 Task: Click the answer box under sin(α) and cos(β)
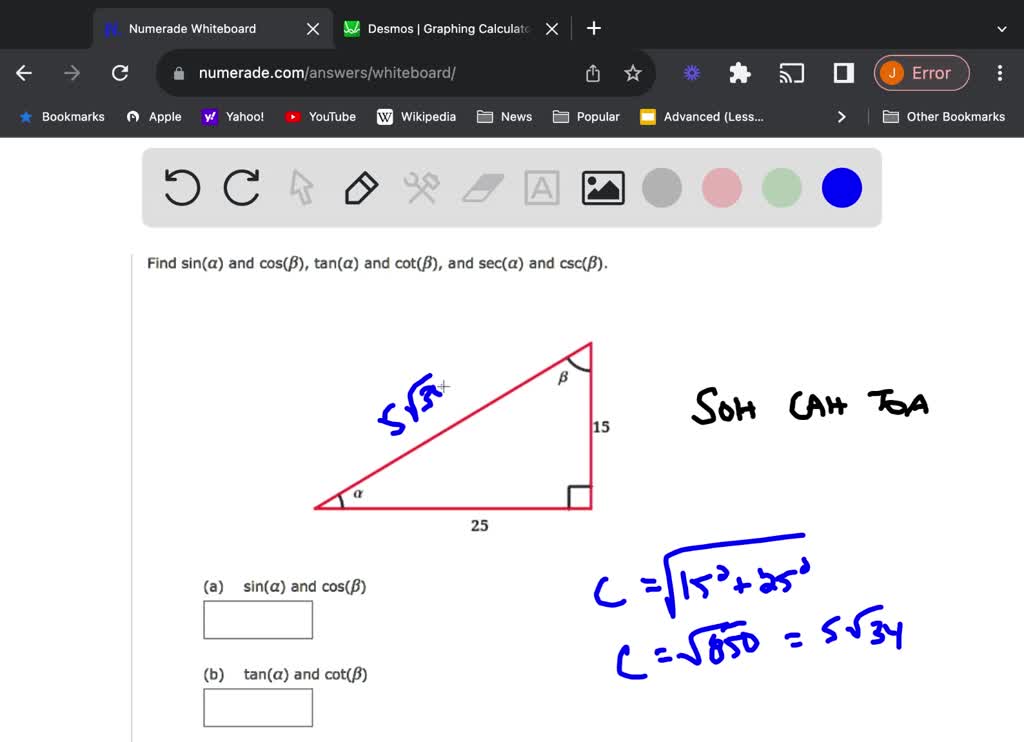click(x=258, y=620)
